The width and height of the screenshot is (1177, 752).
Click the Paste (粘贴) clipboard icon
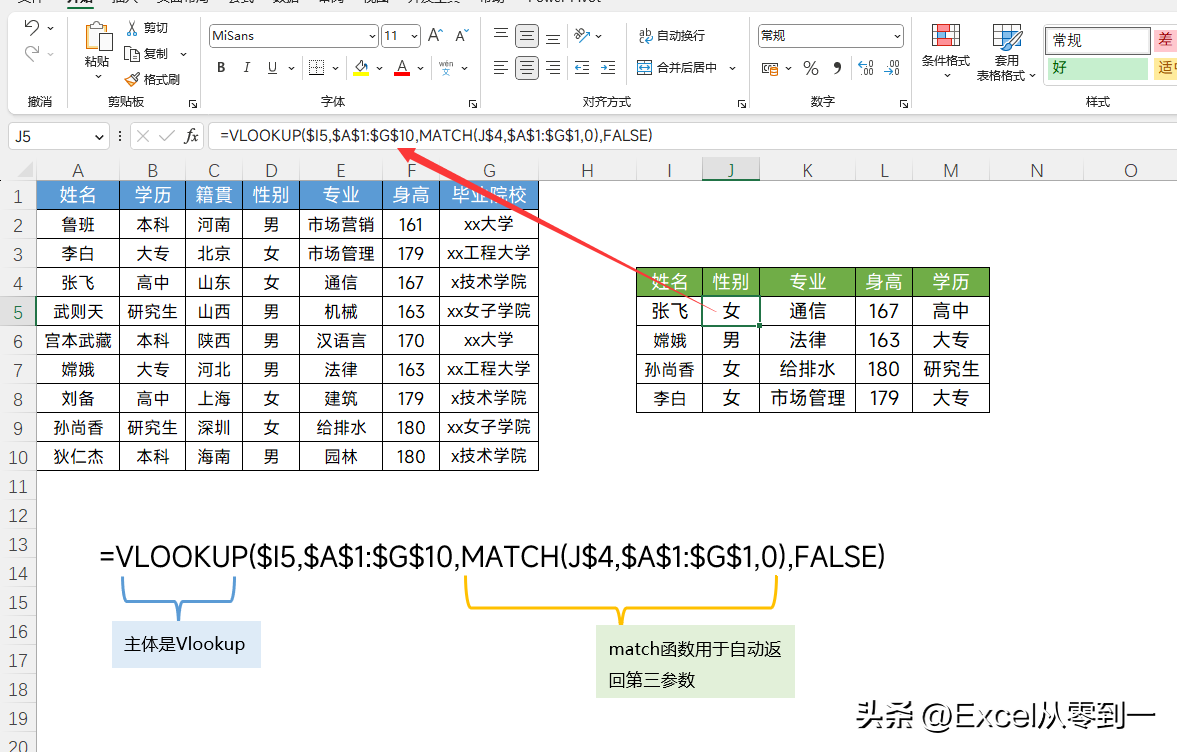pyautogui.click(x=98, y=37)
